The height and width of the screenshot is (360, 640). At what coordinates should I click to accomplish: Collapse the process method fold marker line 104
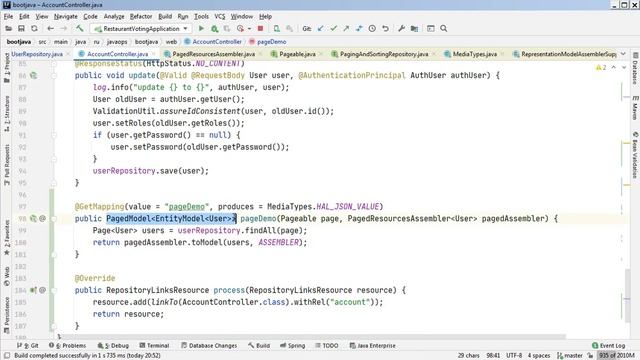coord(53,291)
